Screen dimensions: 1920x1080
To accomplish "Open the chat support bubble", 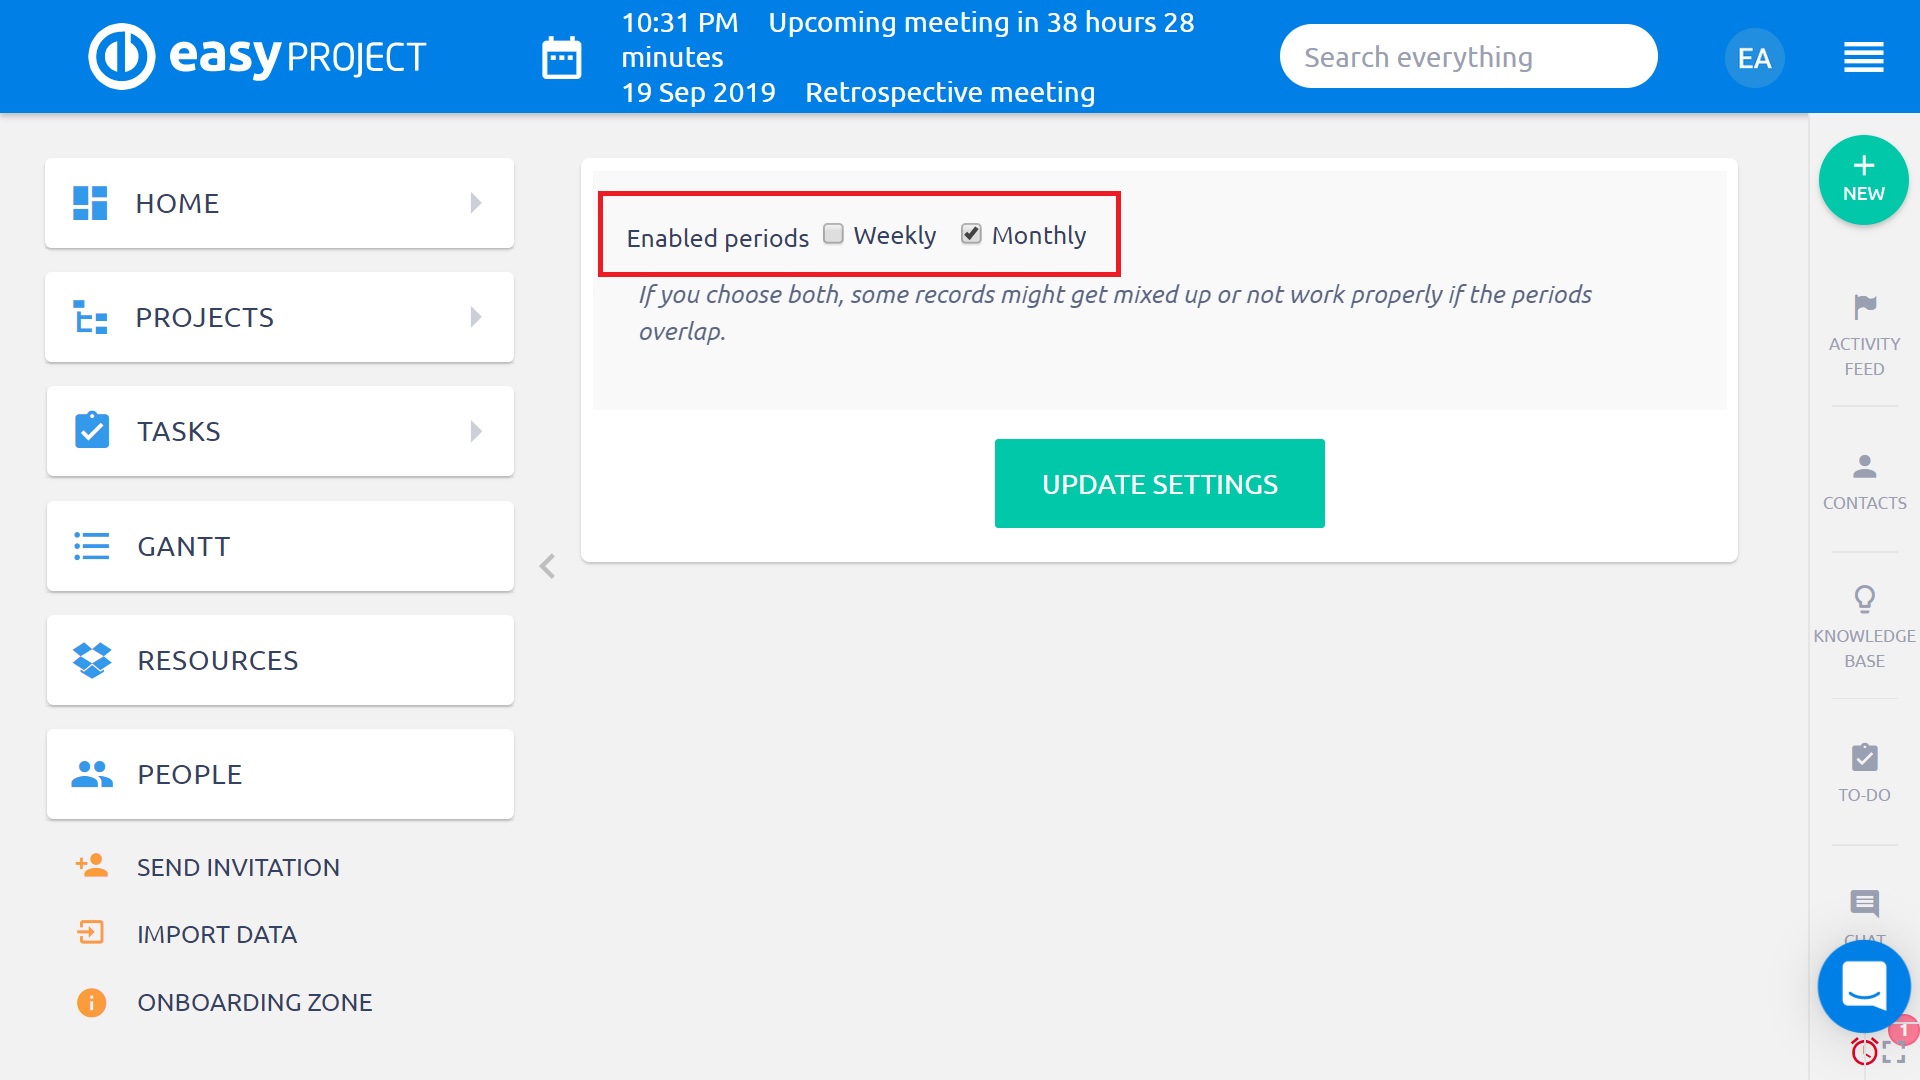I will tap(1863, 986).
